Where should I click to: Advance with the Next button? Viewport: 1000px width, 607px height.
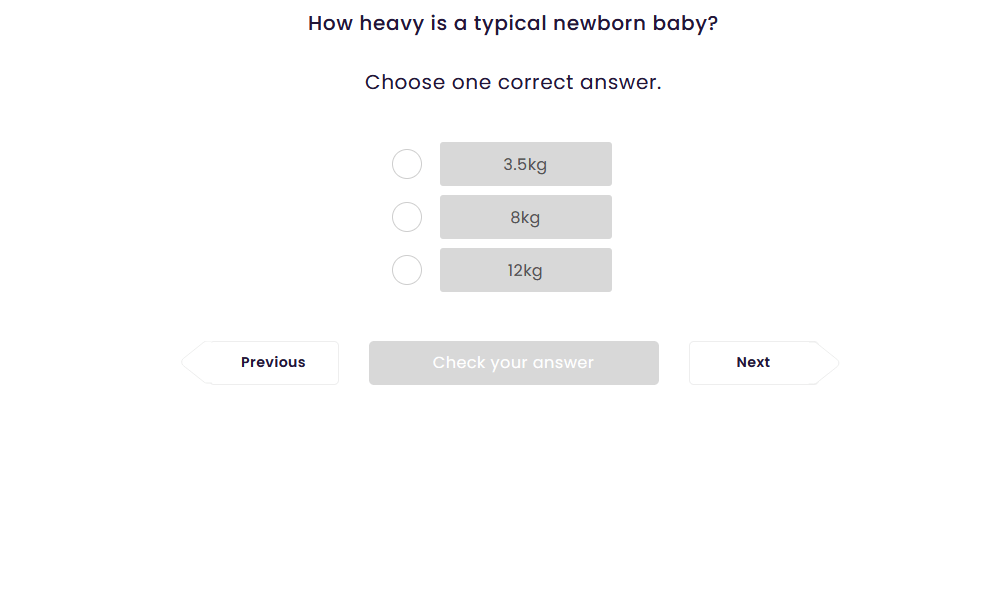click(x=753, y=363)
